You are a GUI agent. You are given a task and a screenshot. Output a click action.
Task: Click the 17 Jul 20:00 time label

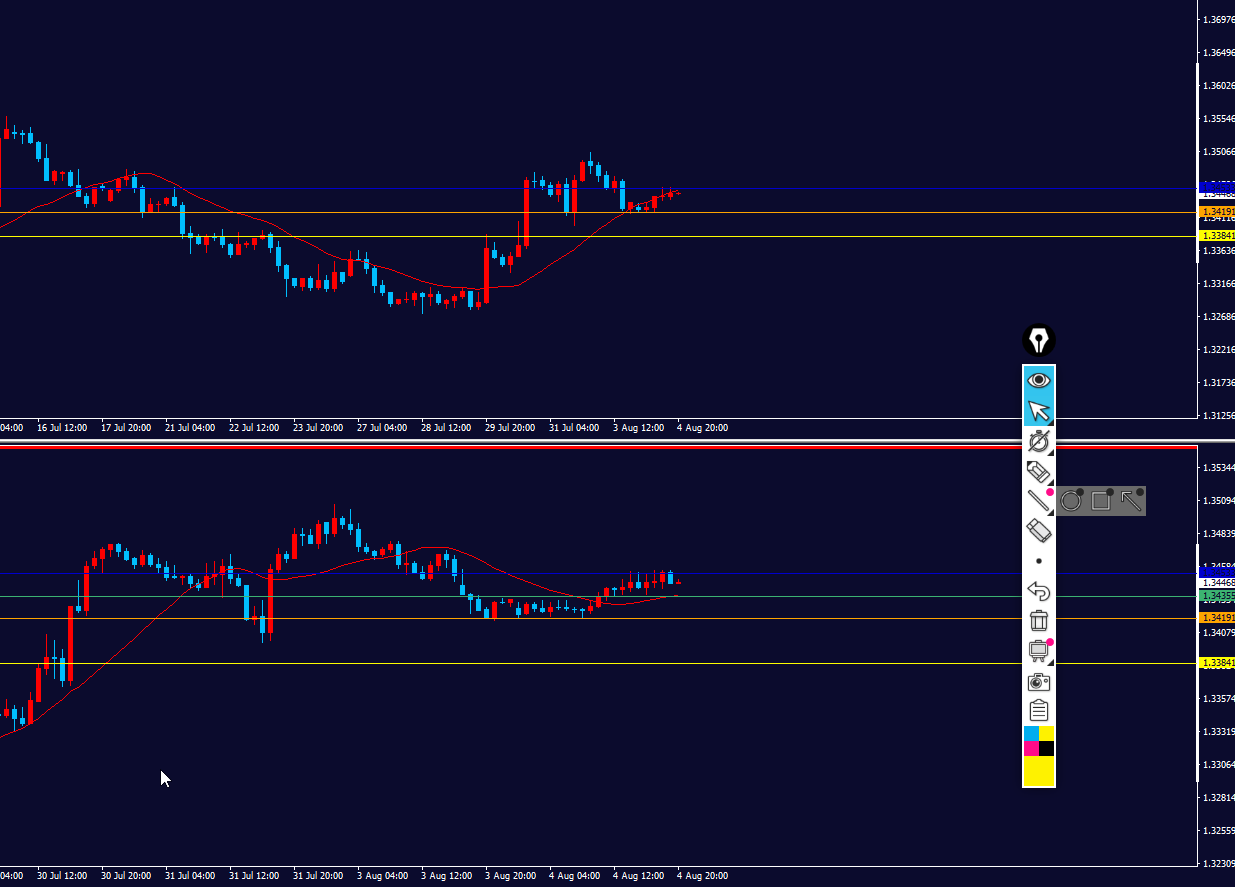tap(126, 428)
